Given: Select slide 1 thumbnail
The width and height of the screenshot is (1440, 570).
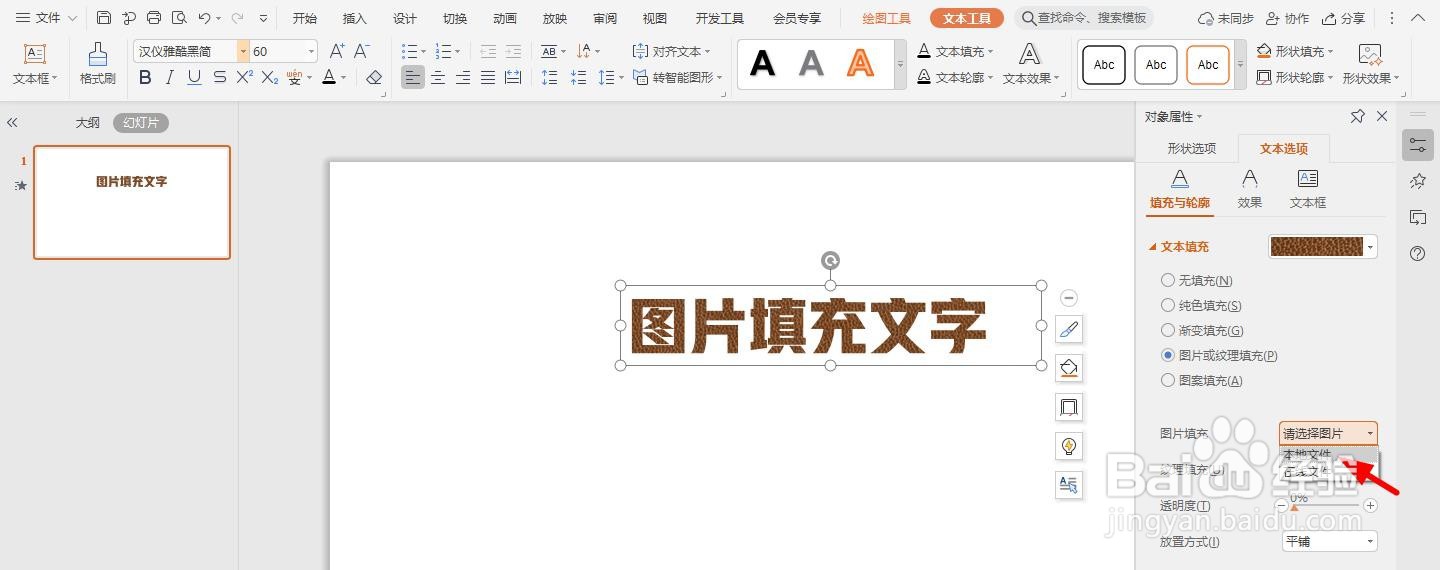Looking at the screenshot, I should coord(132,202).
